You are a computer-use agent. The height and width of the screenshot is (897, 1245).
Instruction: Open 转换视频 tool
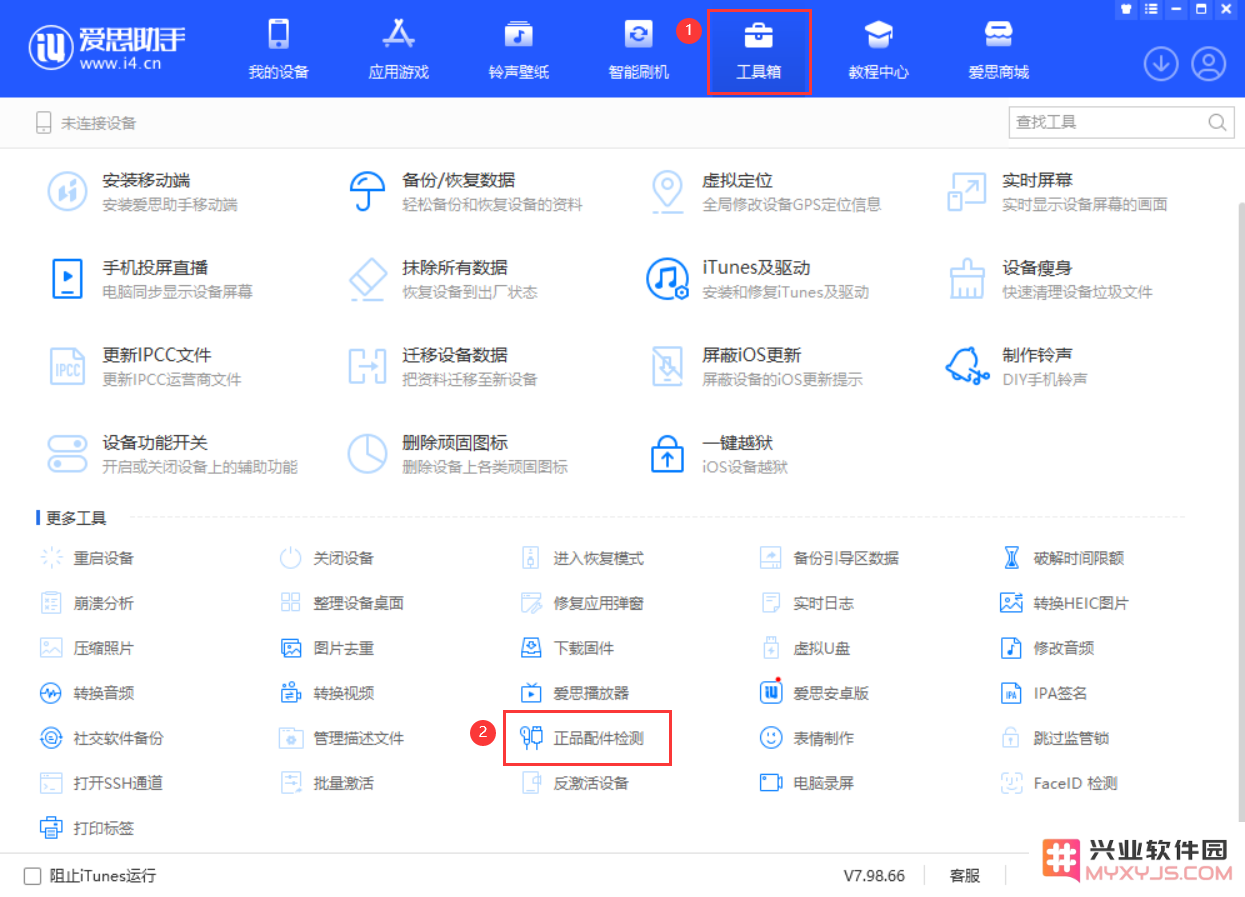pos(327,693)
